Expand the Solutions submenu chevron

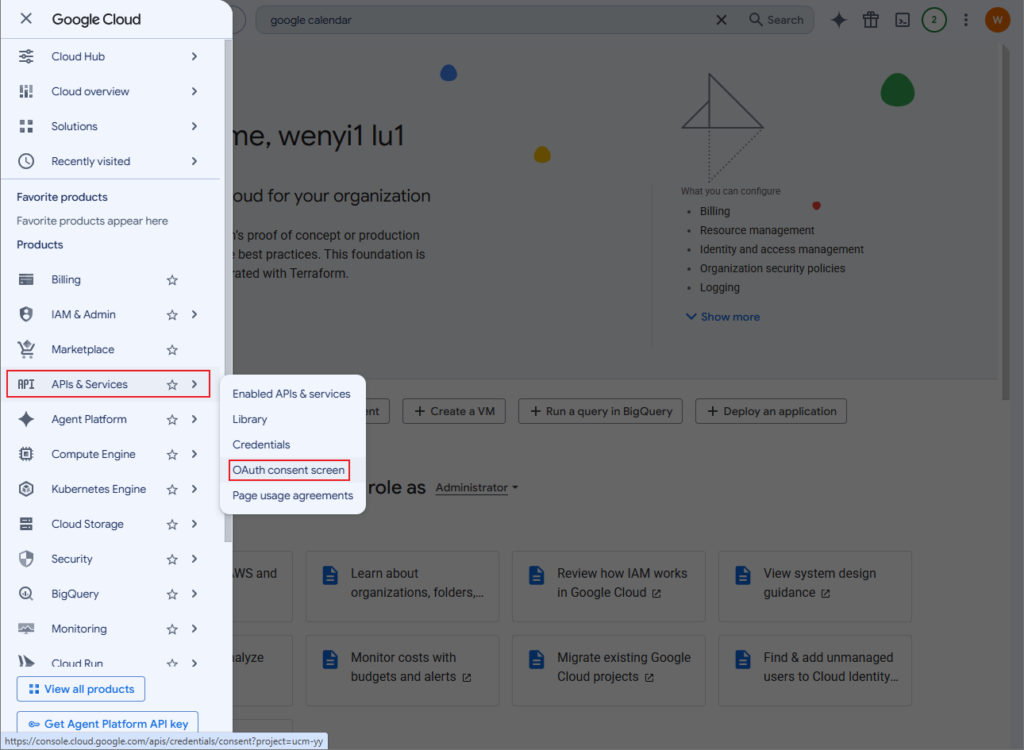(194, 126)
